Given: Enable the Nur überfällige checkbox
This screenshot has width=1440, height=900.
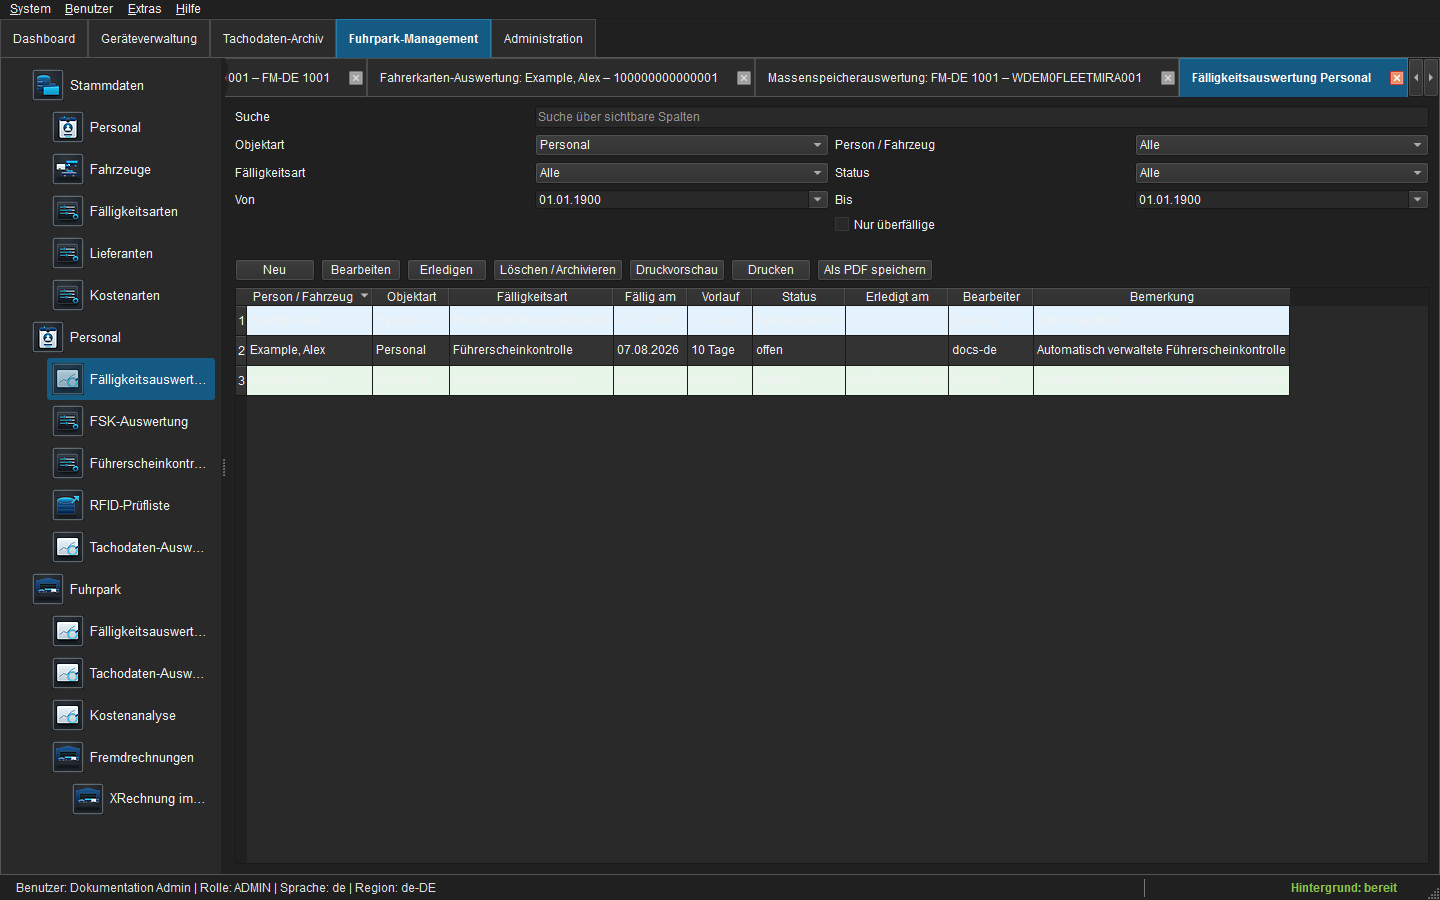Looking at the screenshot, I should tap(842, 224).
